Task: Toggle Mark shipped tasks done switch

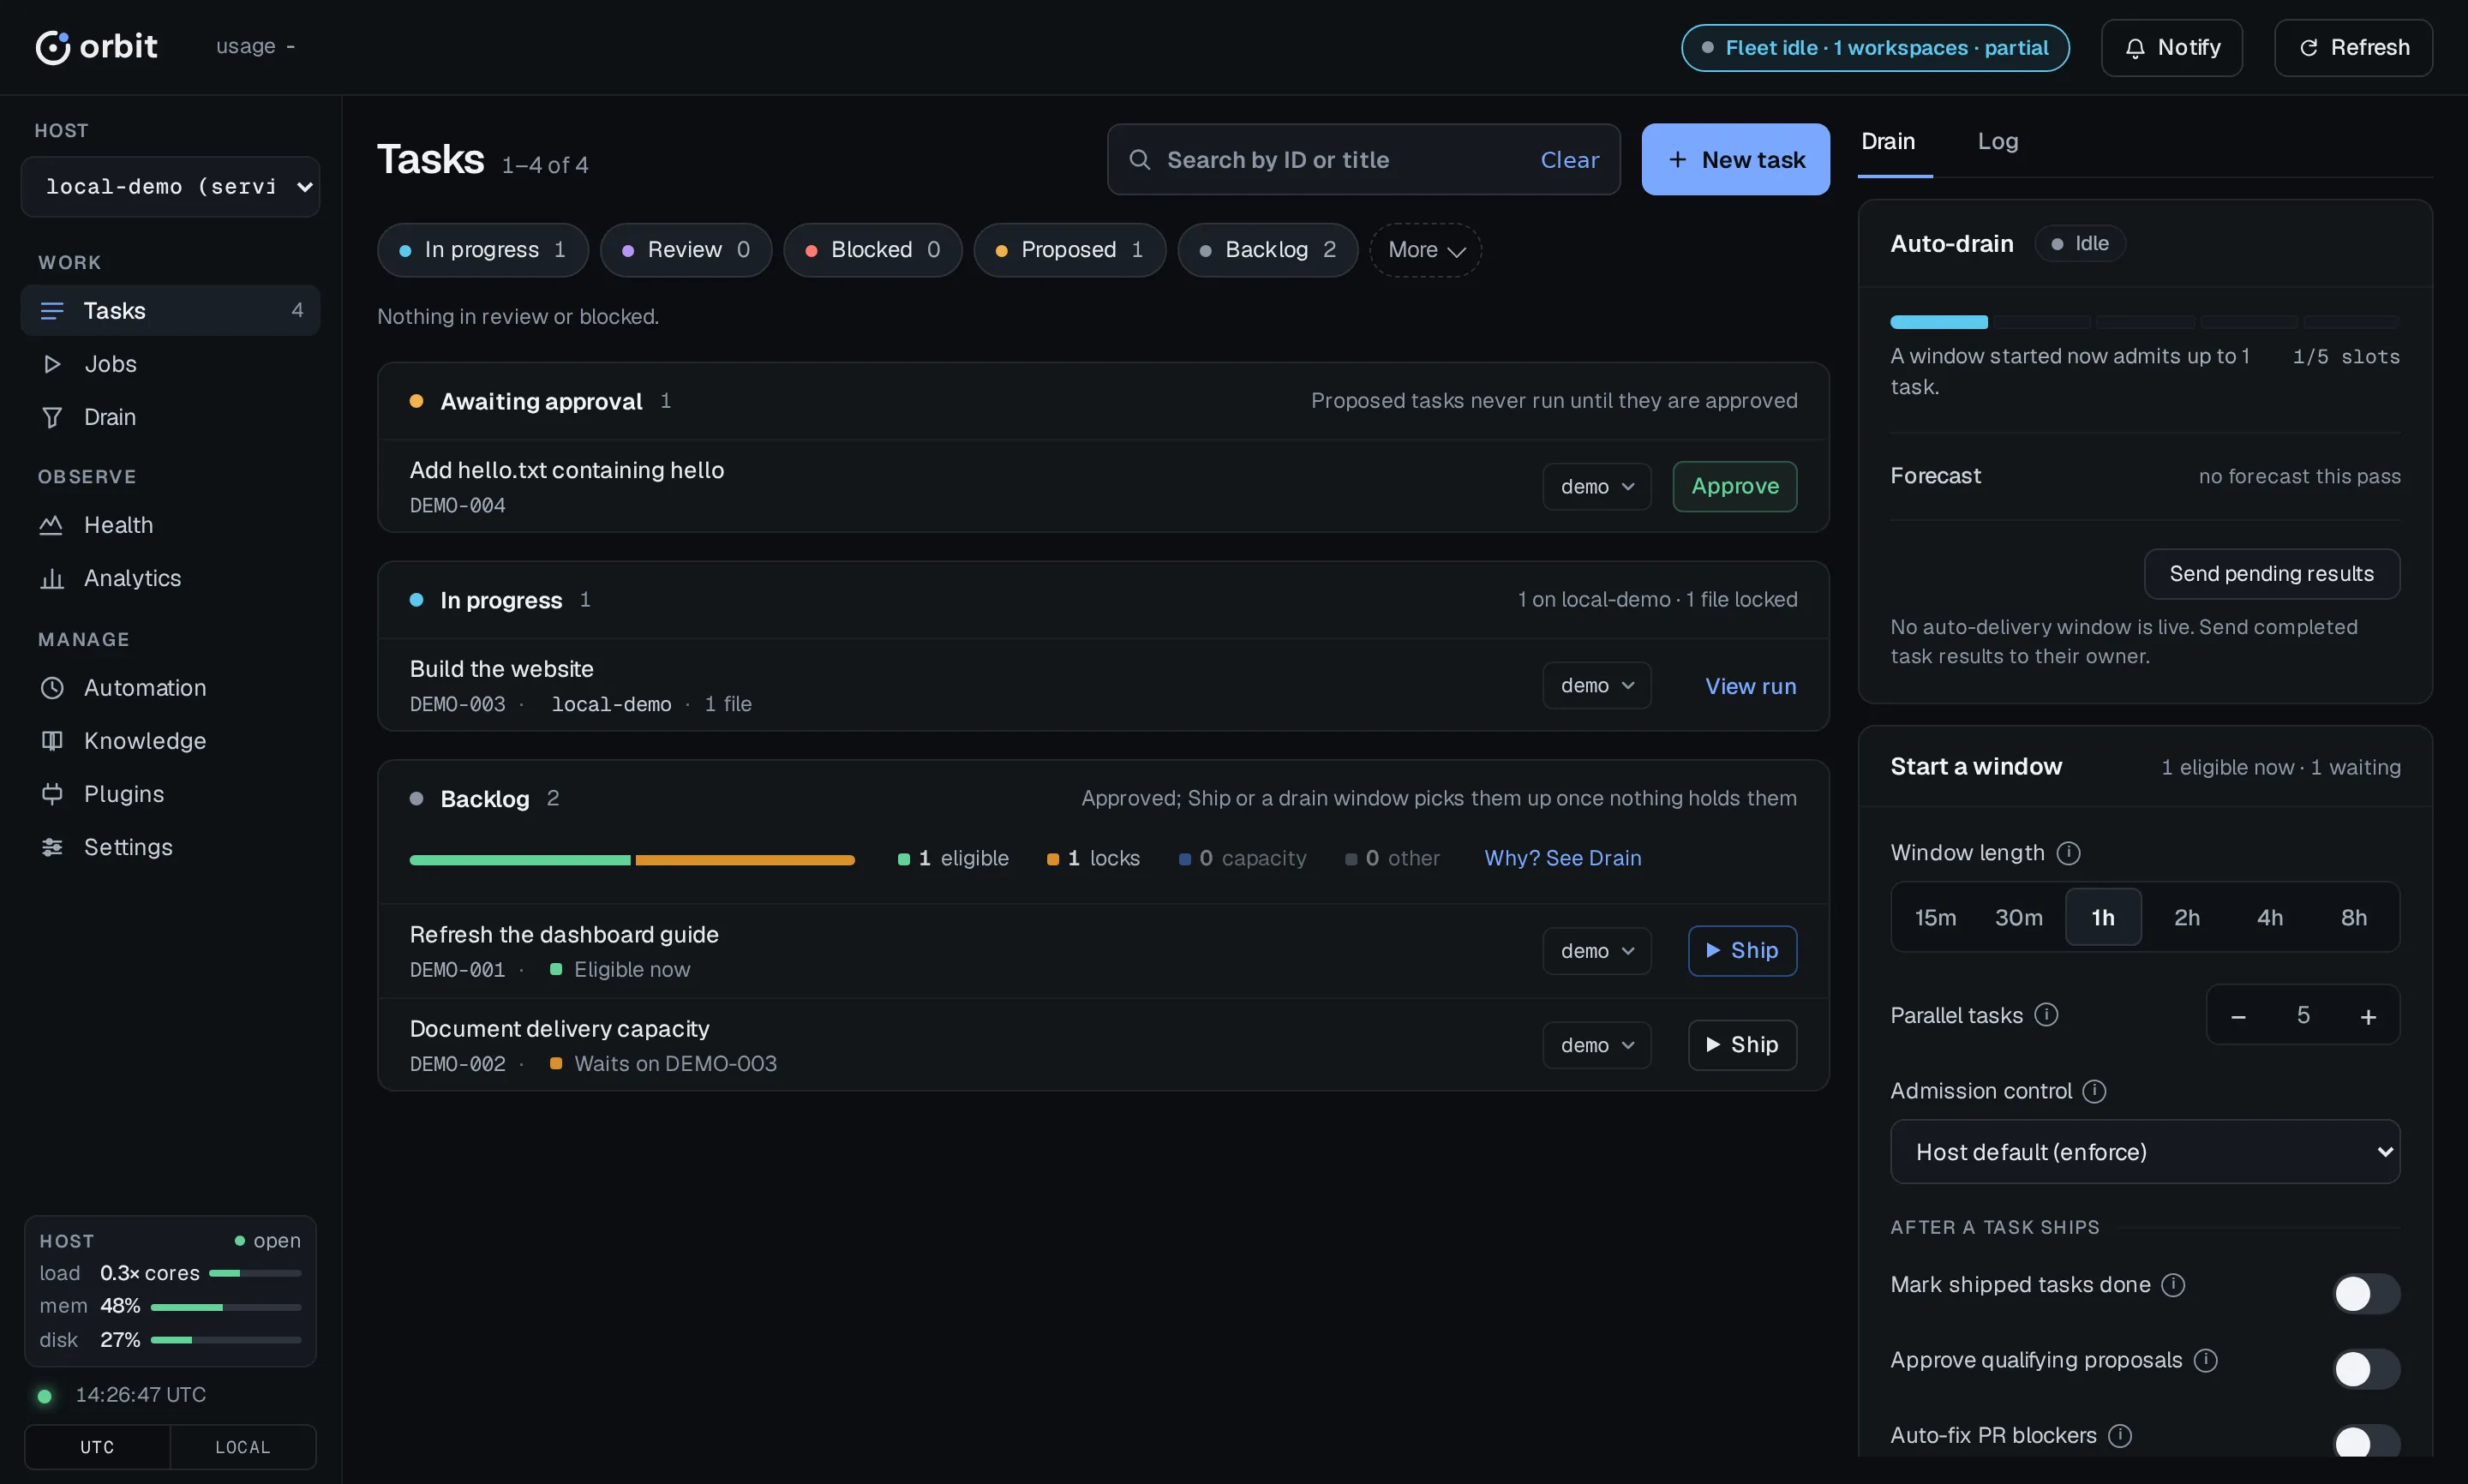Action: pyautogui.click(x=2366, y=1294)
